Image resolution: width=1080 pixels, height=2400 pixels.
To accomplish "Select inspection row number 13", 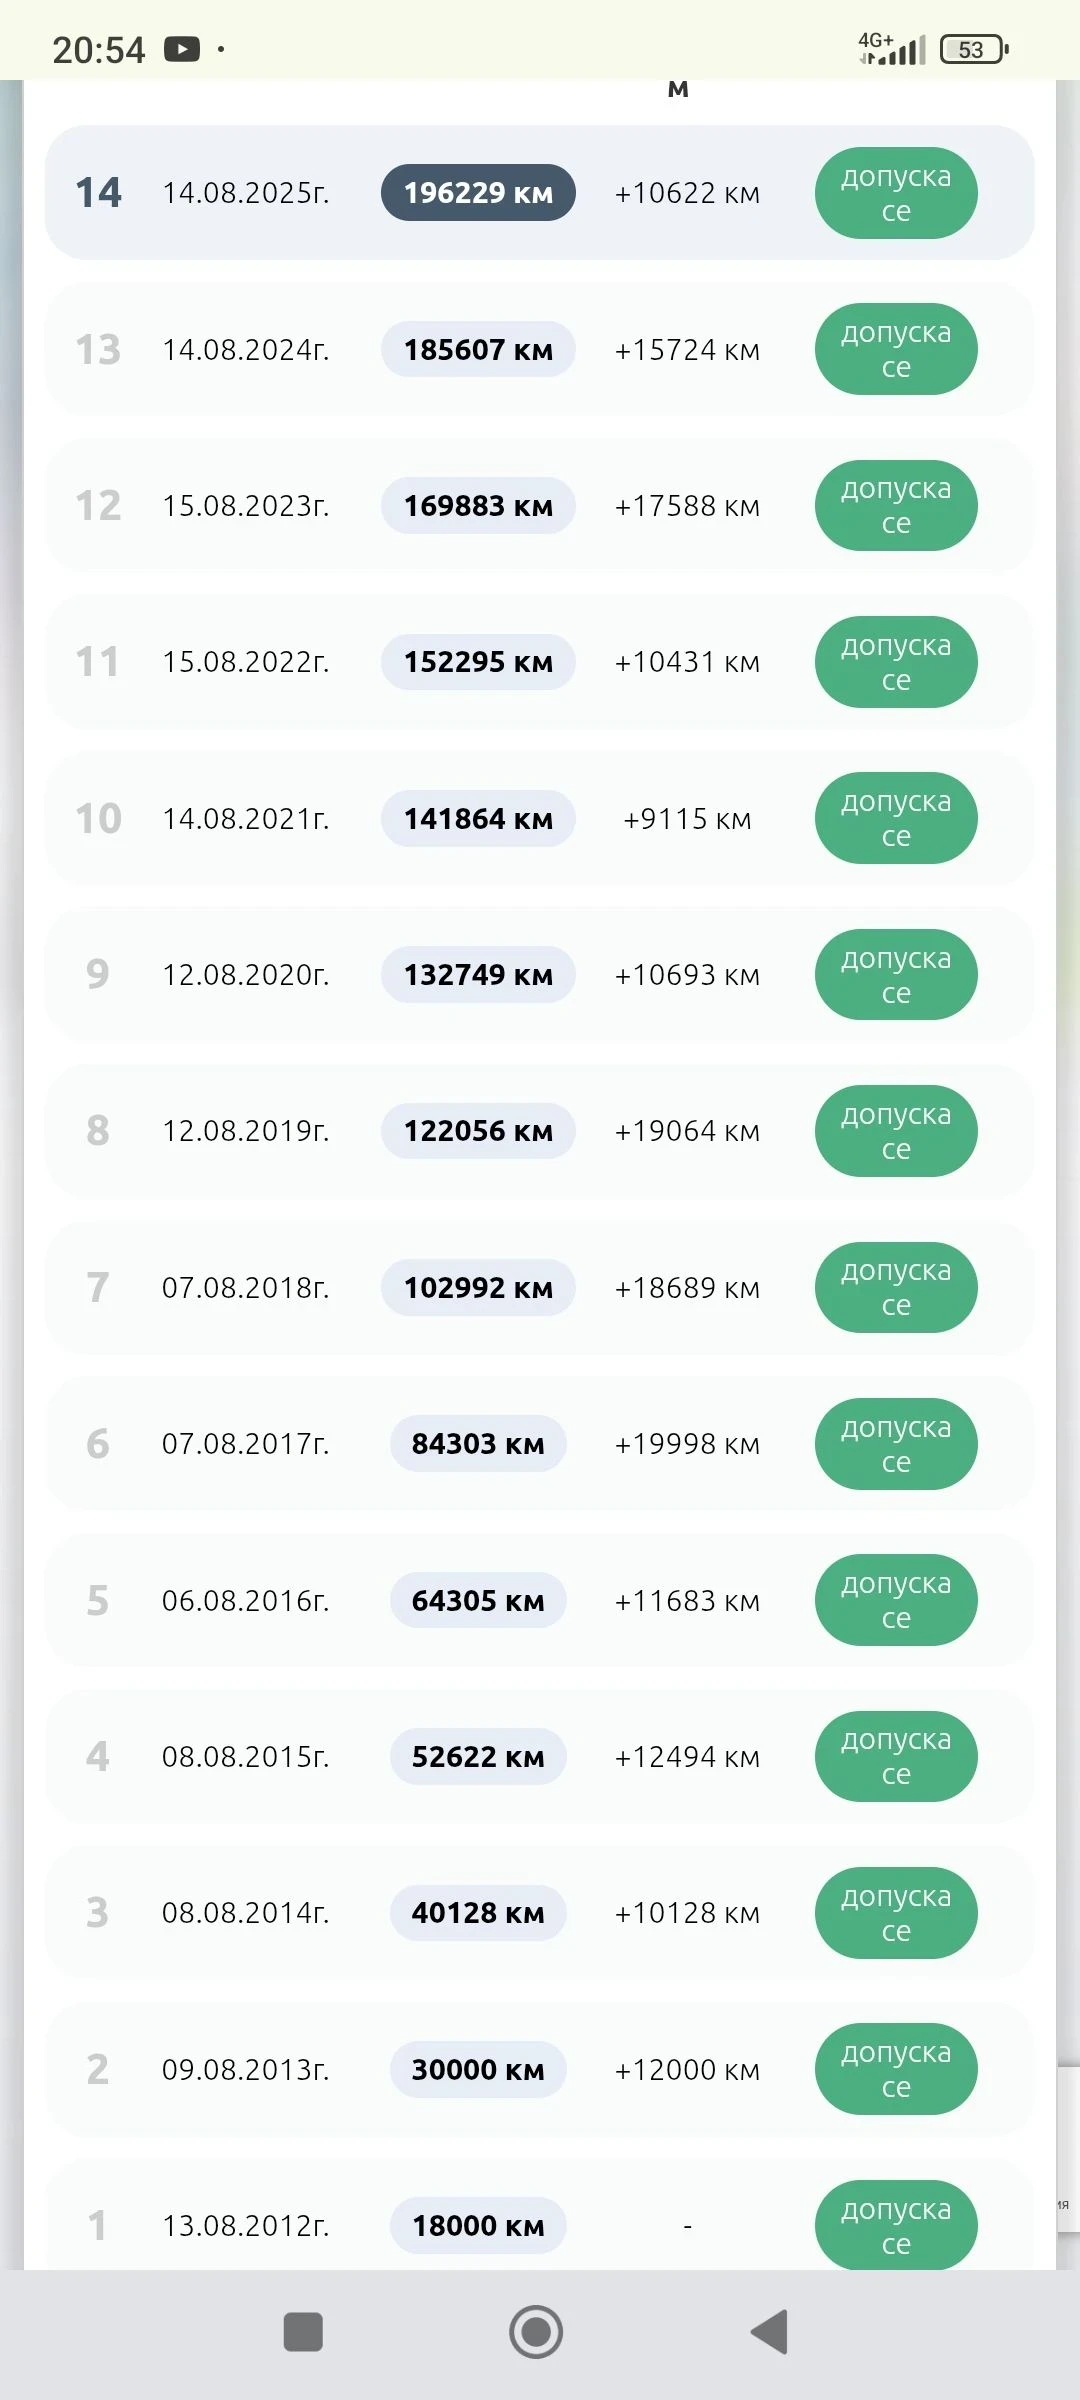I will (x=98, y=350).
